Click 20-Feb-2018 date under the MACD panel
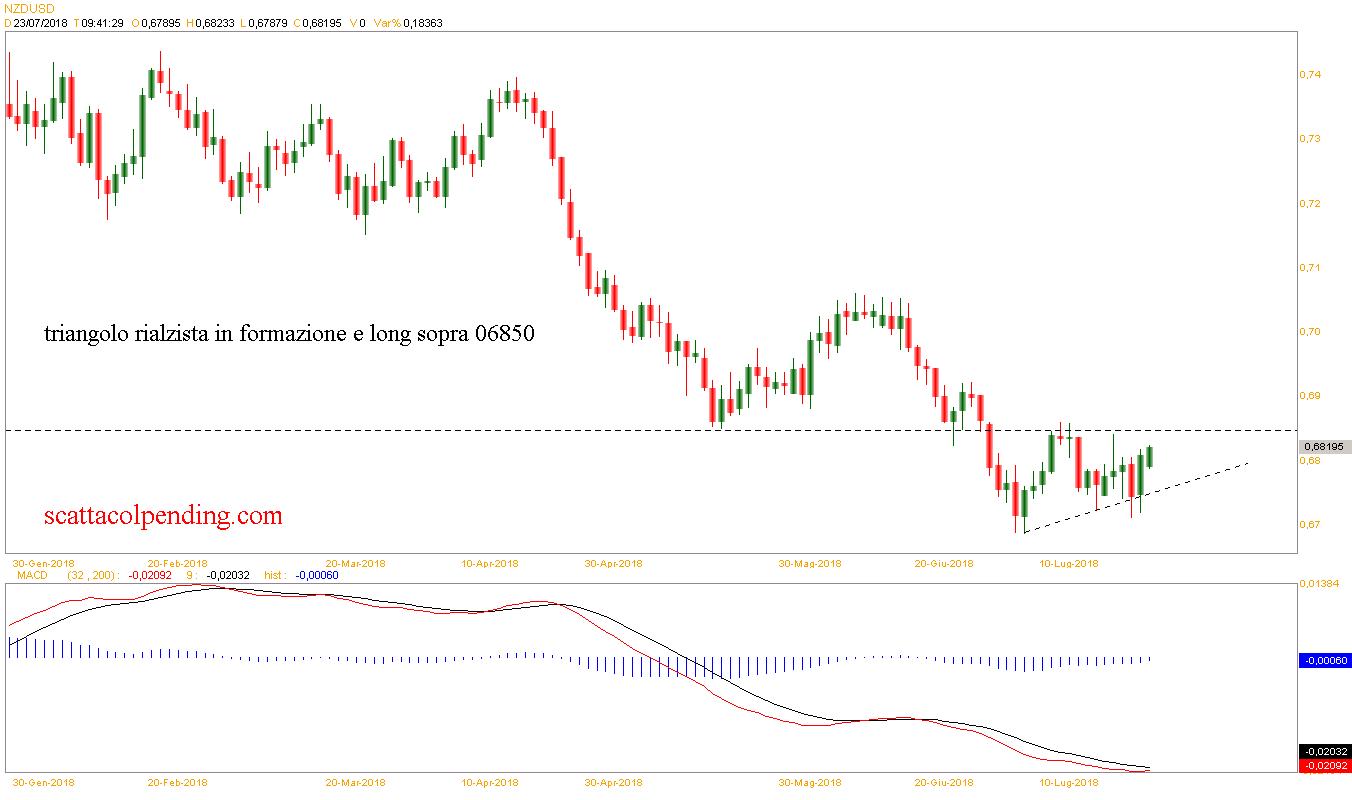Image resolution: width=1352 pixels, height=800 pixels. point(177,782)
